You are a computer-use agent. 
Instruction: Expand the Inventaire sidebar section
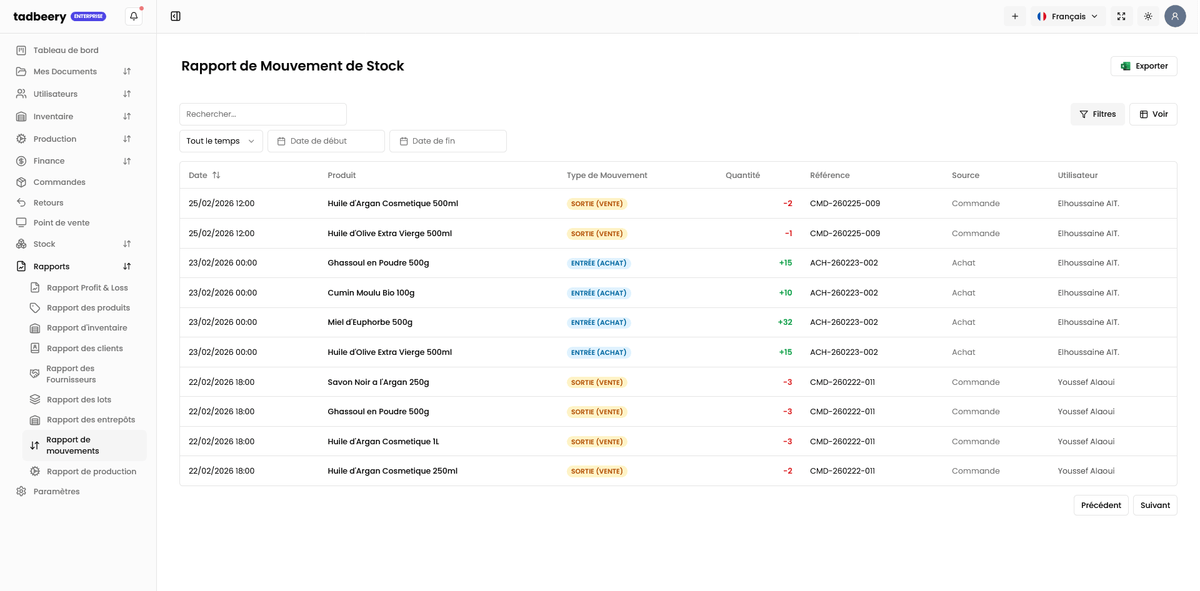[x=127, y=117]
